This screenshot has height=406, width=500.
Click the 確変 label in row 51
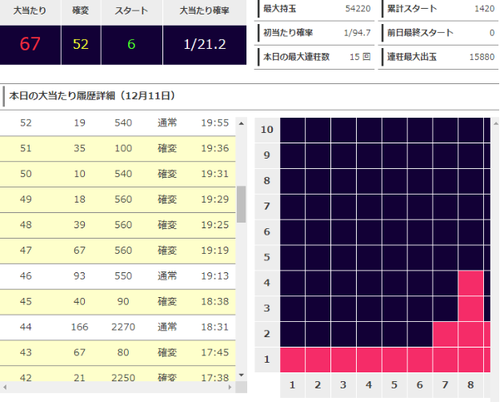tap(167, 148)
